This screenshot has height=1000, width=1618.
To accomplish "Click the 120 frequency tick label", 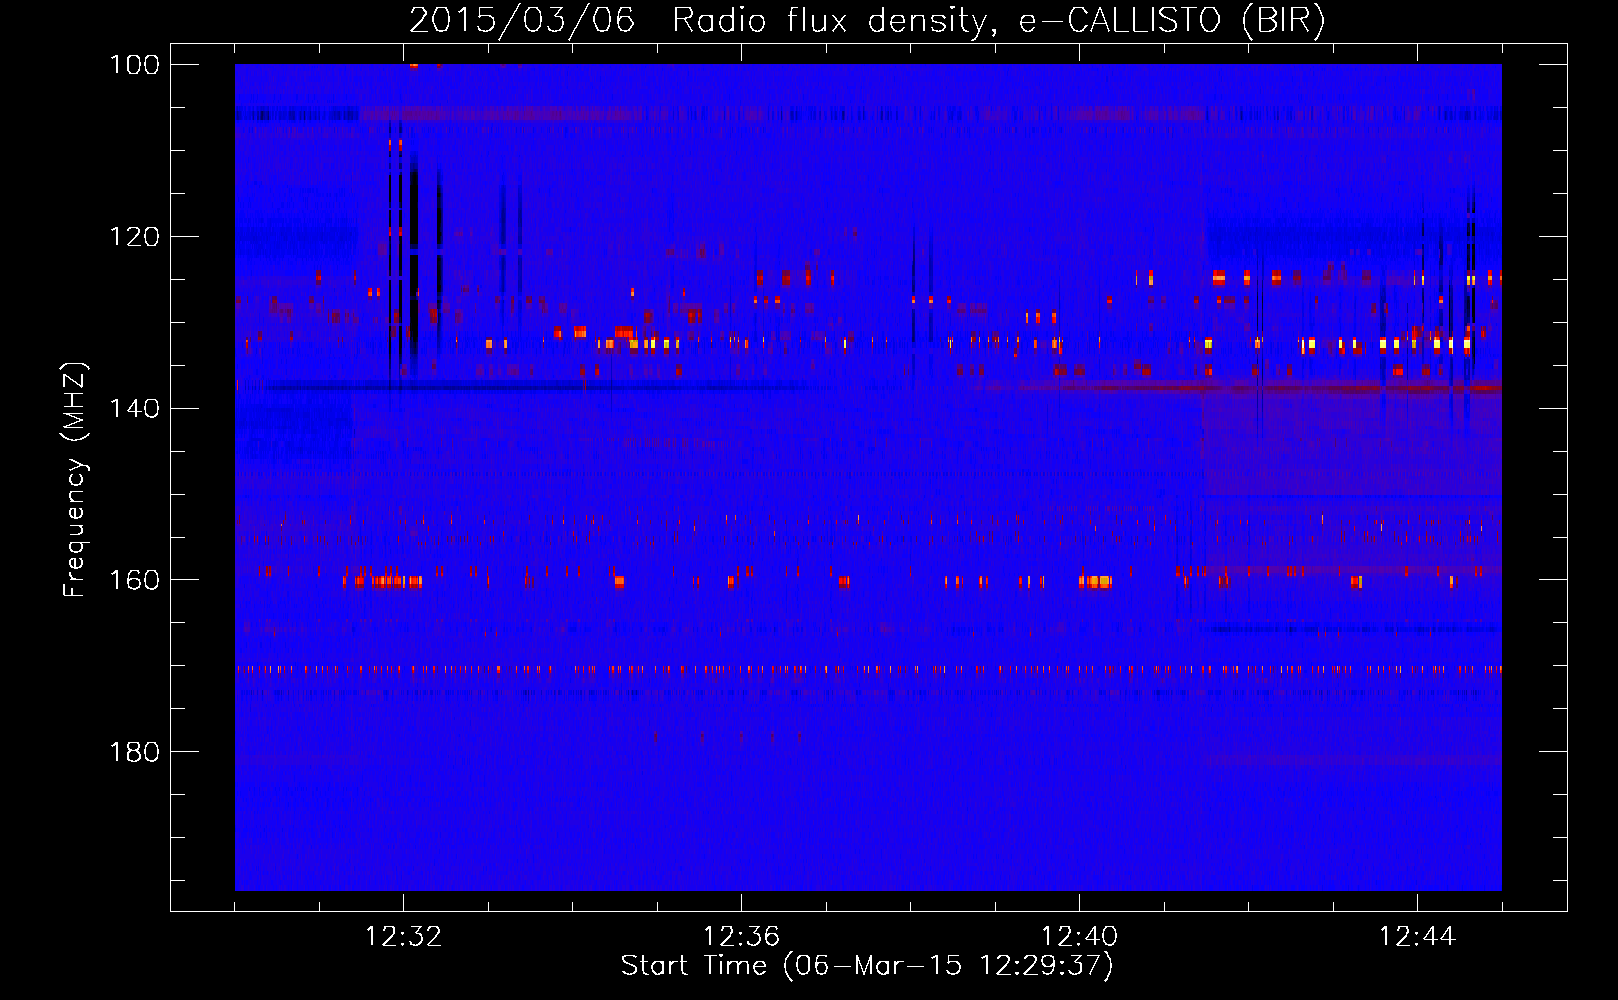I will click(135, 237).
